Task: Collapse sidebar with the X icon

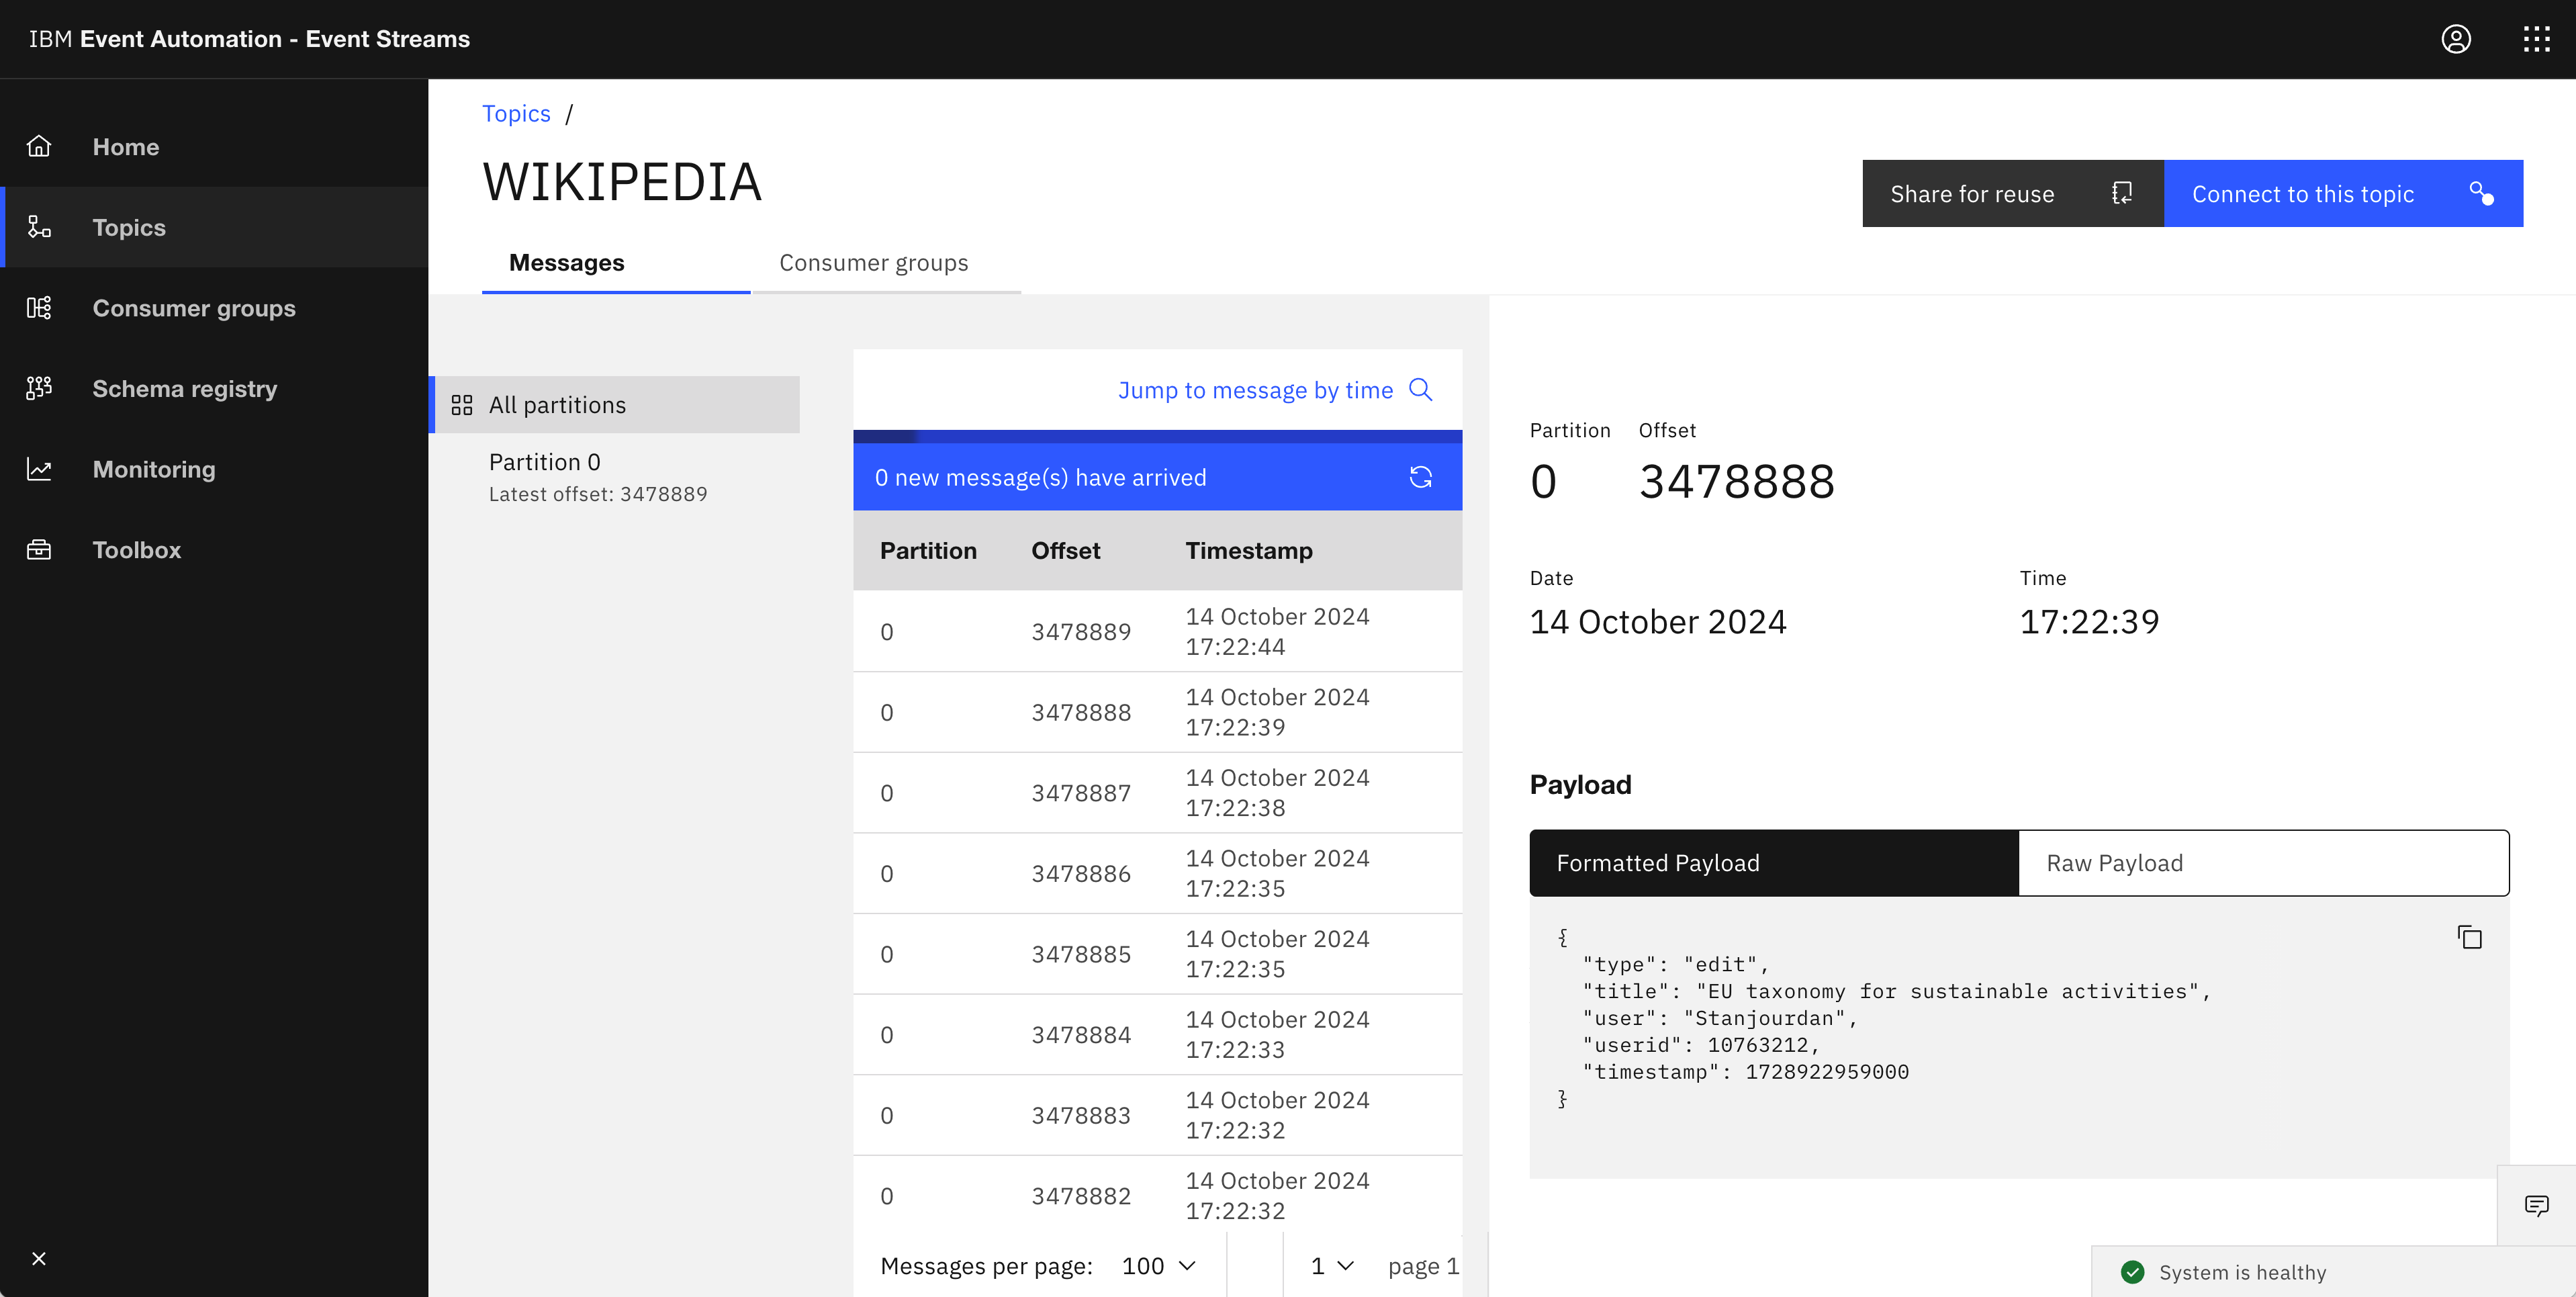Action: coord(39,1258)
